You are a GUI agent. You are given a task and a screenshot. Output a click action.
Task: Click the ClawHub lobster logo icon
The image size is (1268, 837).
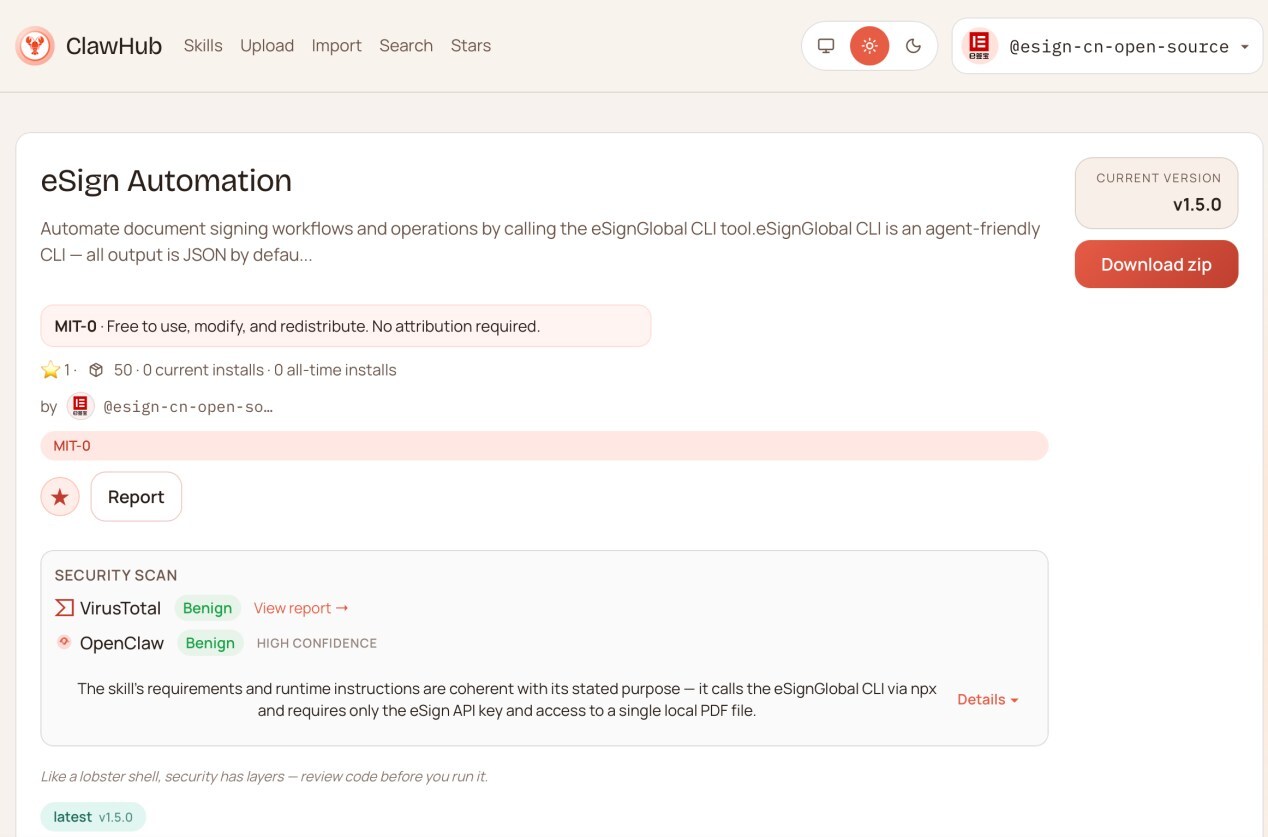[x=35, y=46]
